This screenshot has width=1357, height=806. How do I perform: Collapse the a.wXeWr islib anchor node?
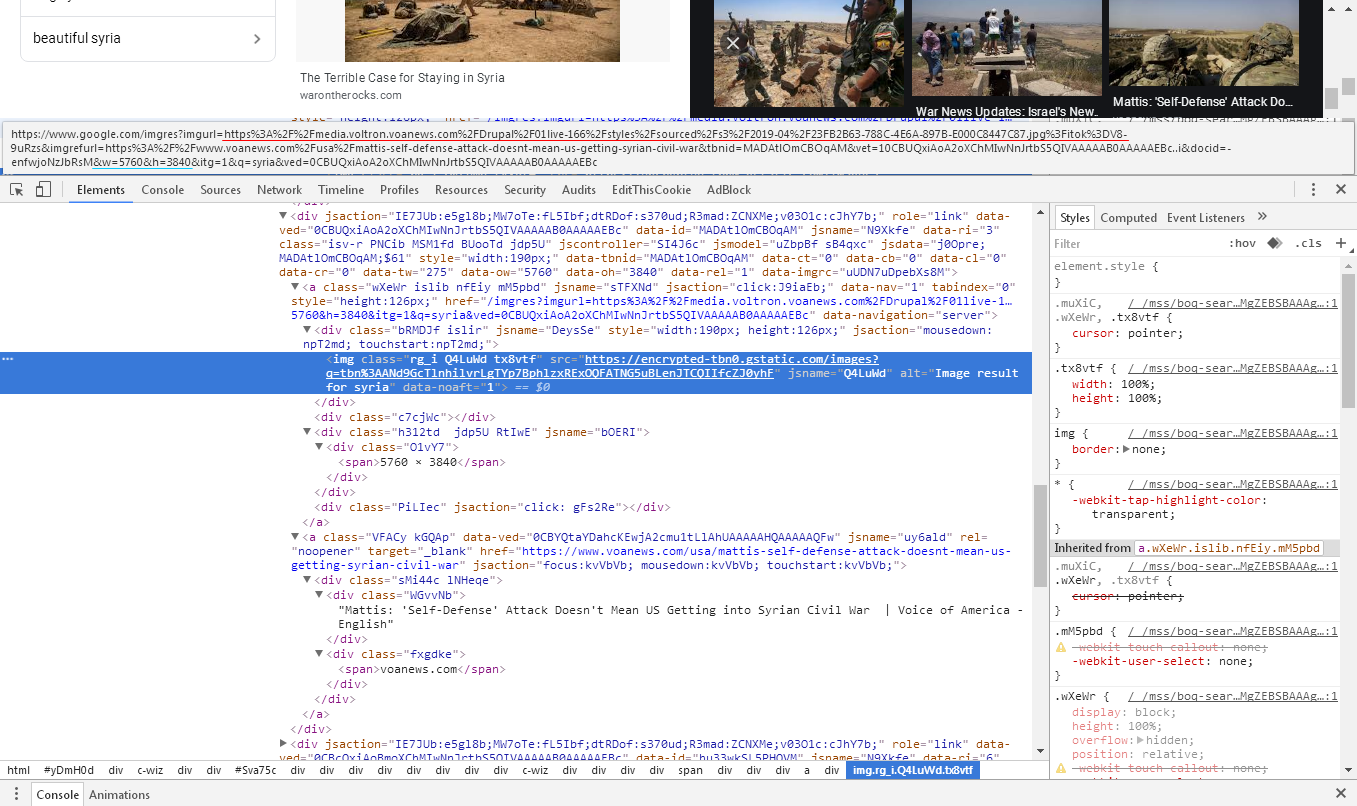click(296, 286)
